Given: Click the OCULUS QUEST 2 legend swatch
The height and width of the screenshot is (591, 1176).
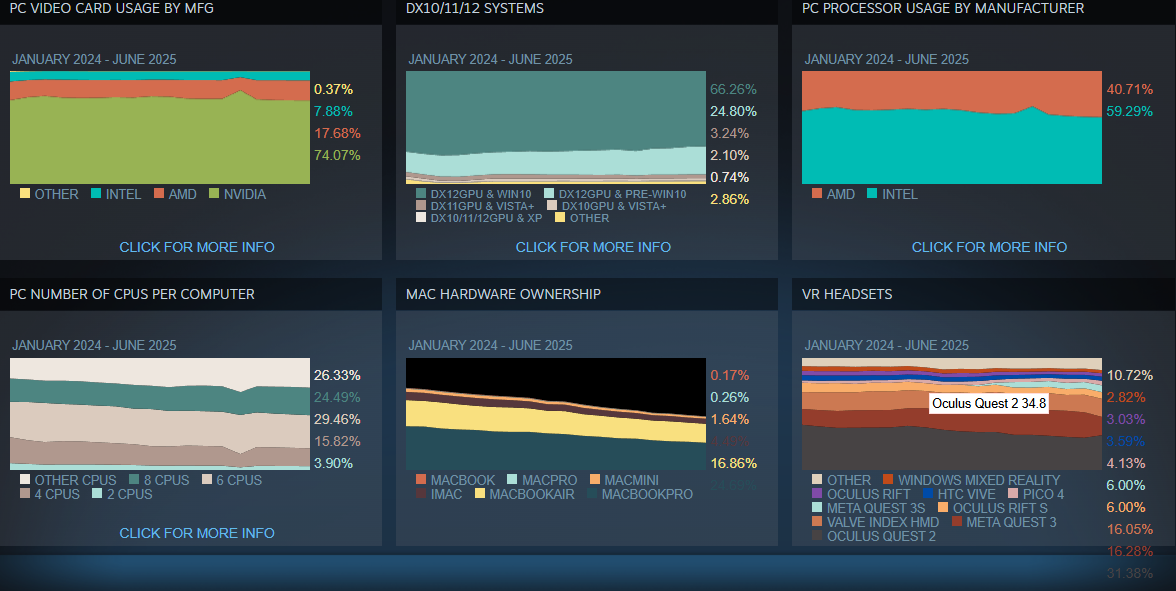Looking at the screenshot, I should tap(817, 536).
